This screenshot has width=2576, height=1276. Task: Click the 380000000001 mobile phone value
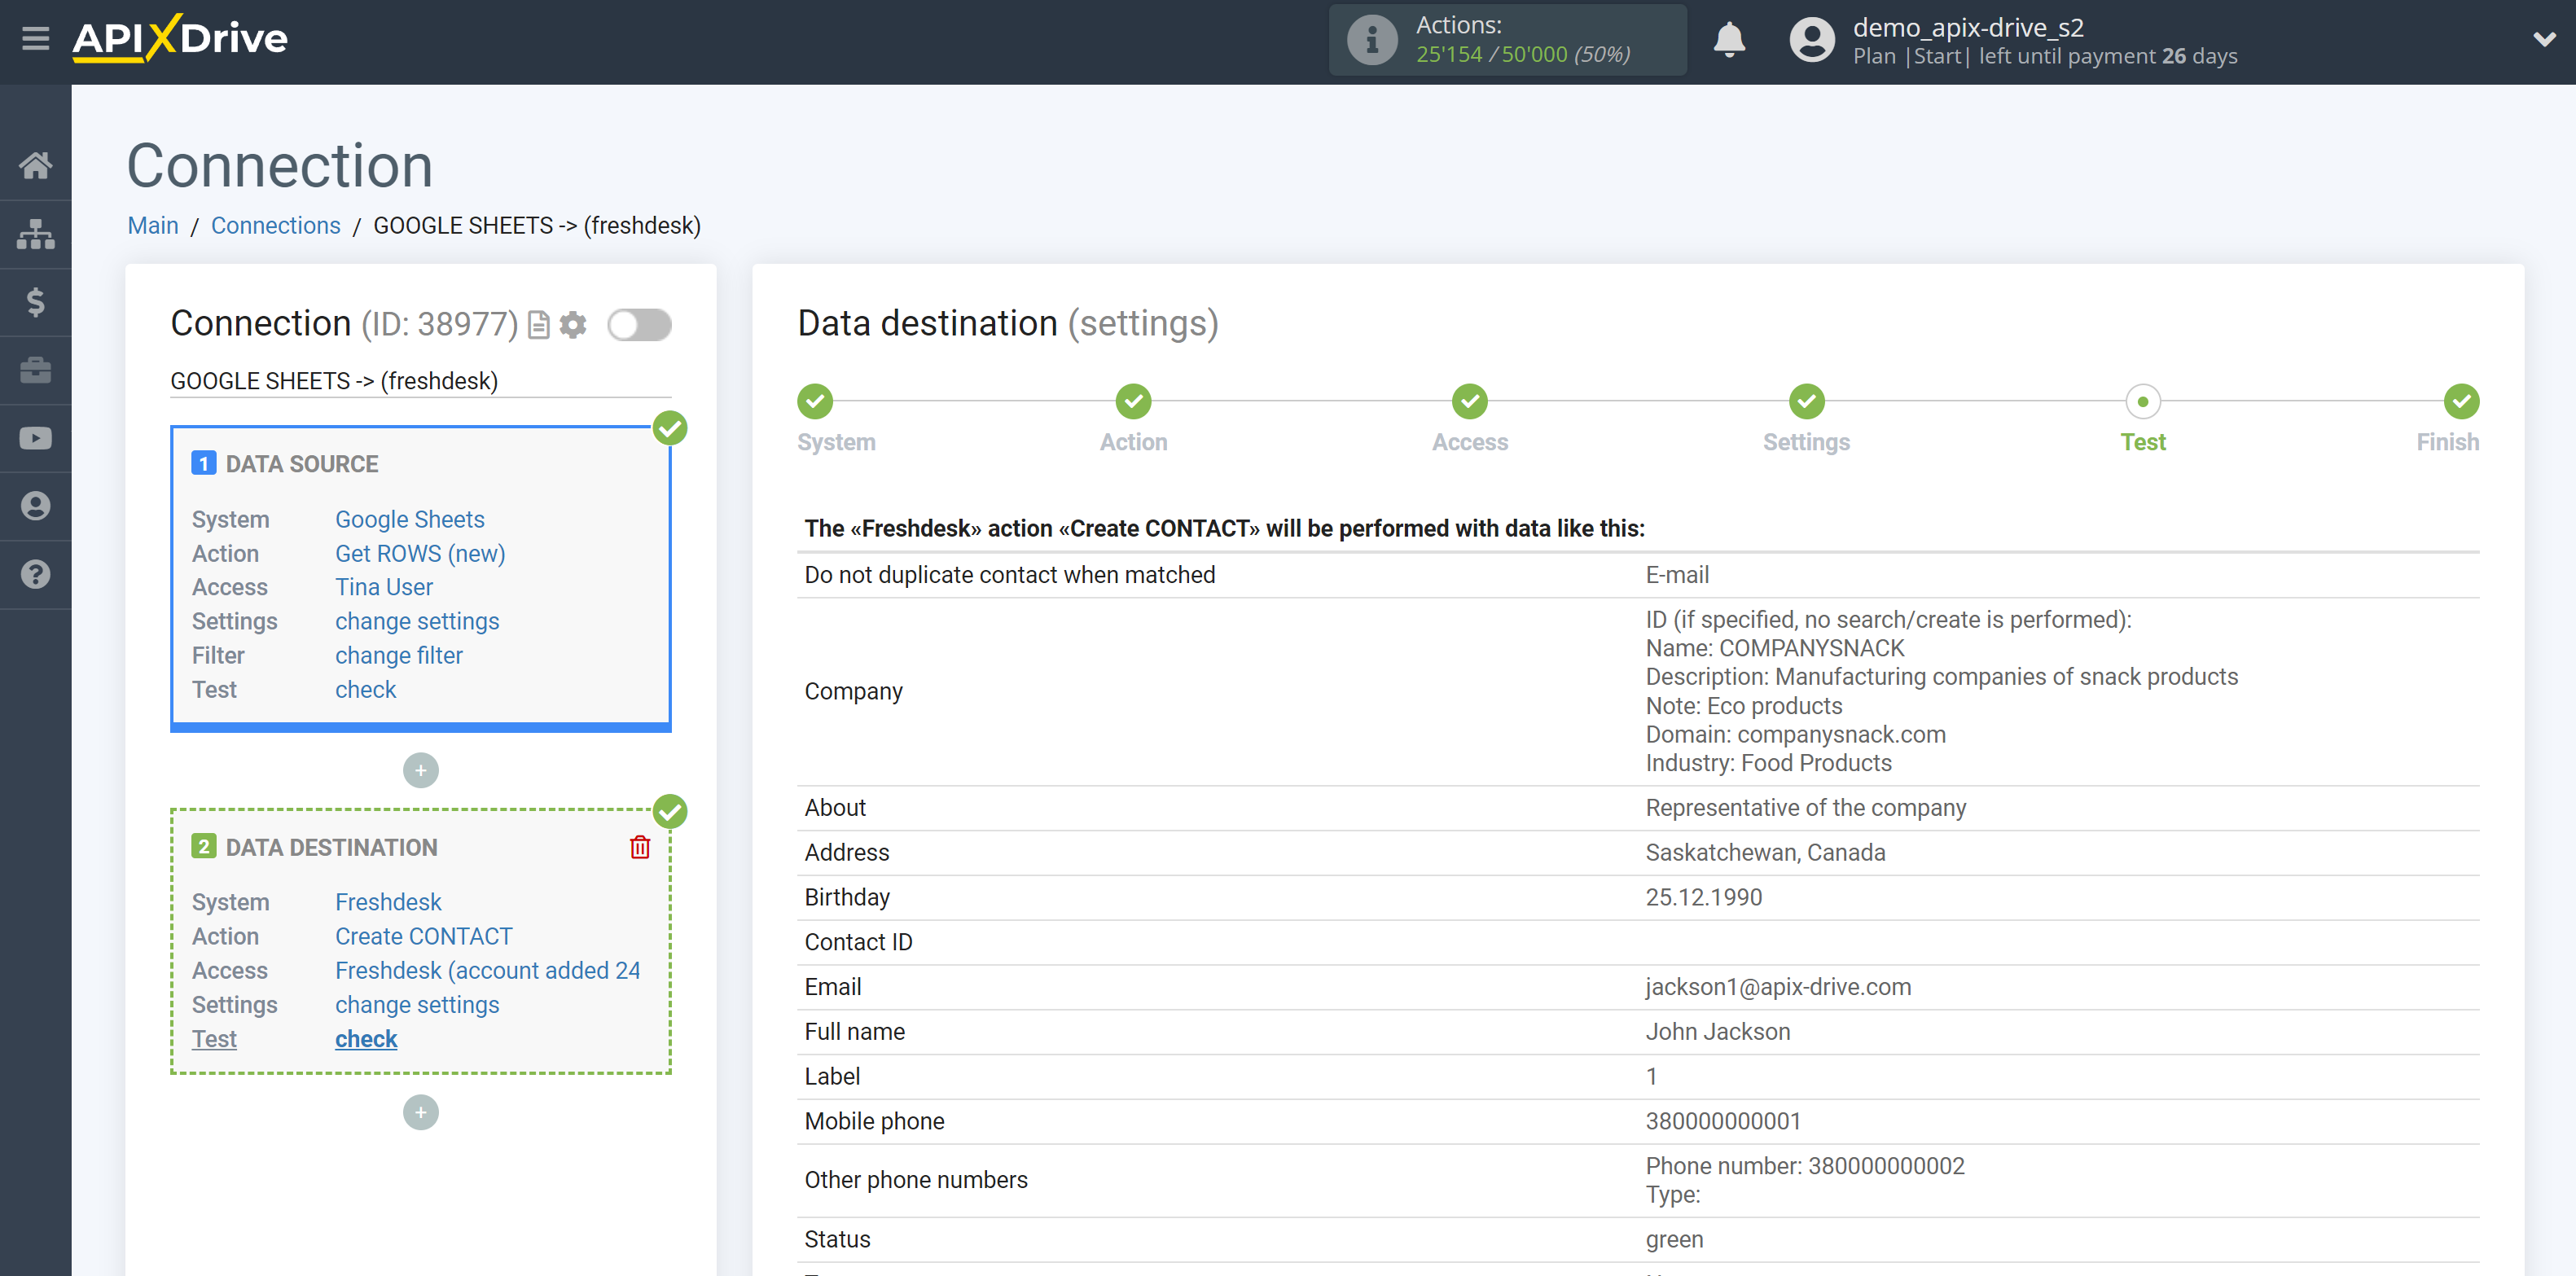click(1723, 1121)
